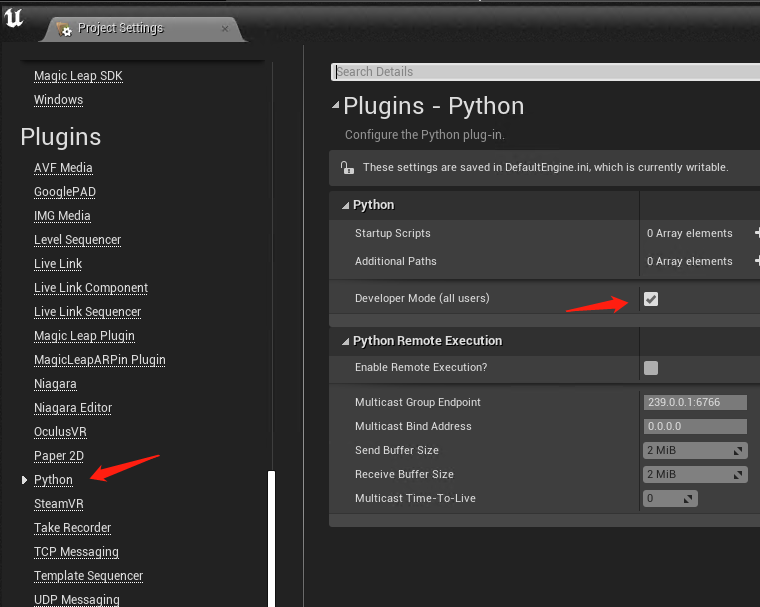Image resolution: width=760 pixels, height=607 pixels.
Task: Open Niagara Editor settings
Action: pos(73,408)
